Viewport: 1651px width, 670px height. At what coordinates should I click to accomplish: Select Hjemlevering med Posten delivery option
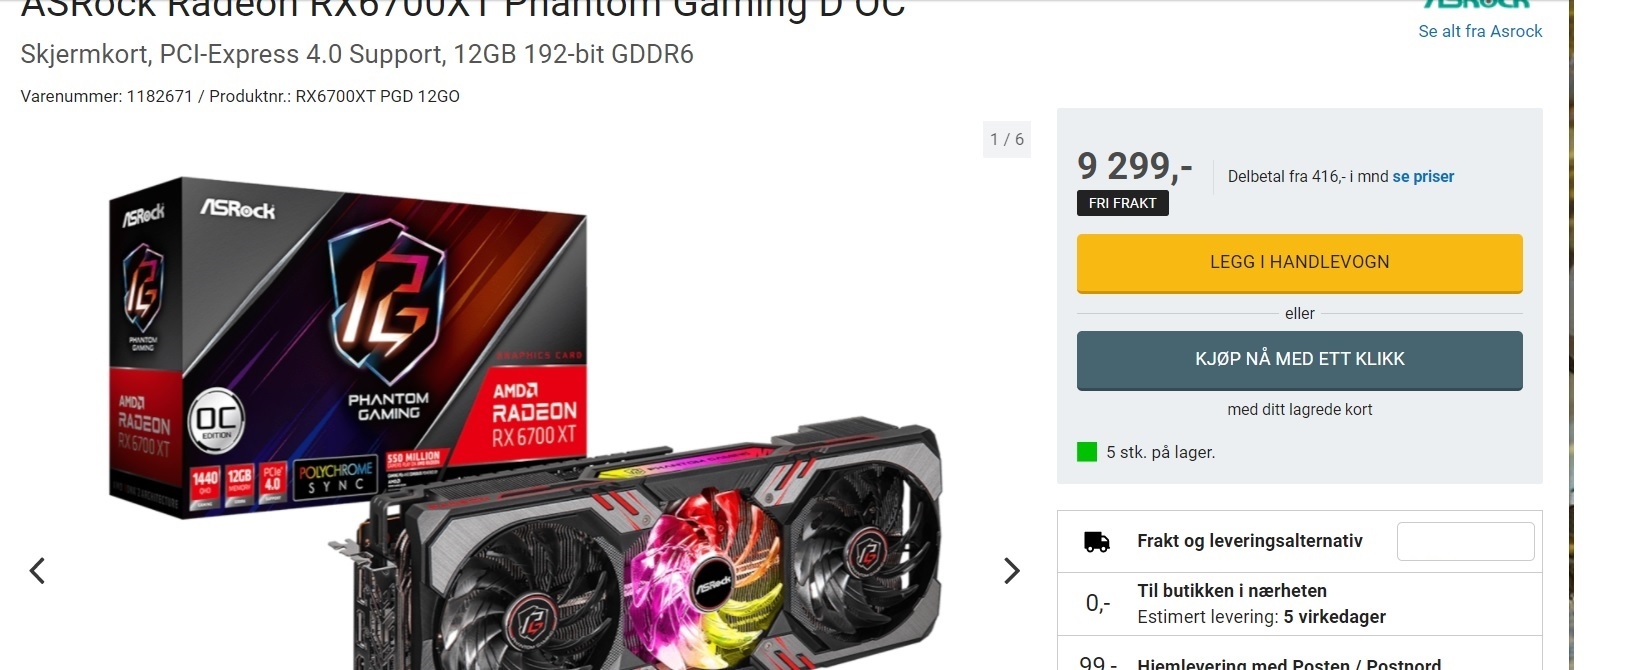point(1300,655)
